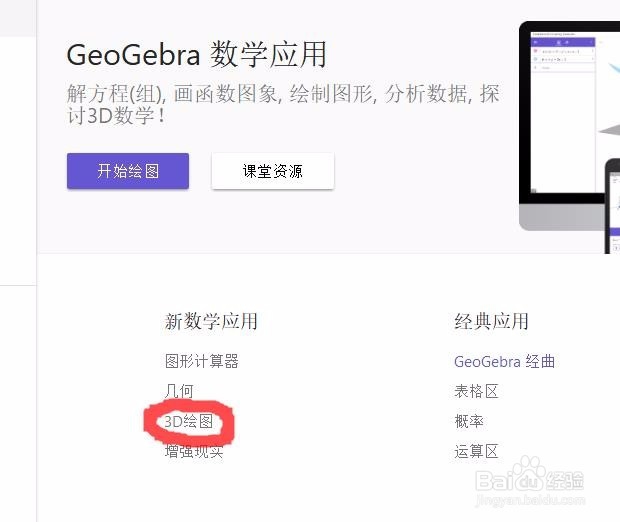Open the 课堂资源 button

[x=273, y=171]
